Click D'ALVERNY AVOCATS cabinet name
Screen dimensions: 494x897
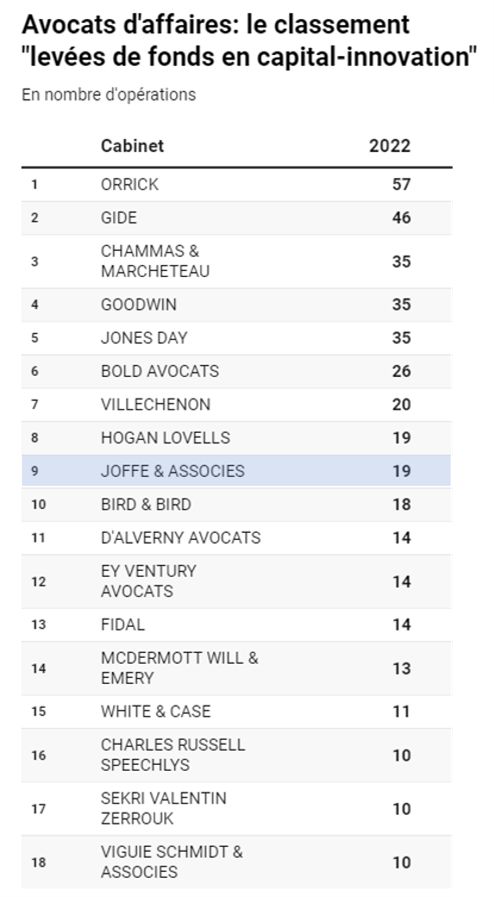click(x=181, y=538)
